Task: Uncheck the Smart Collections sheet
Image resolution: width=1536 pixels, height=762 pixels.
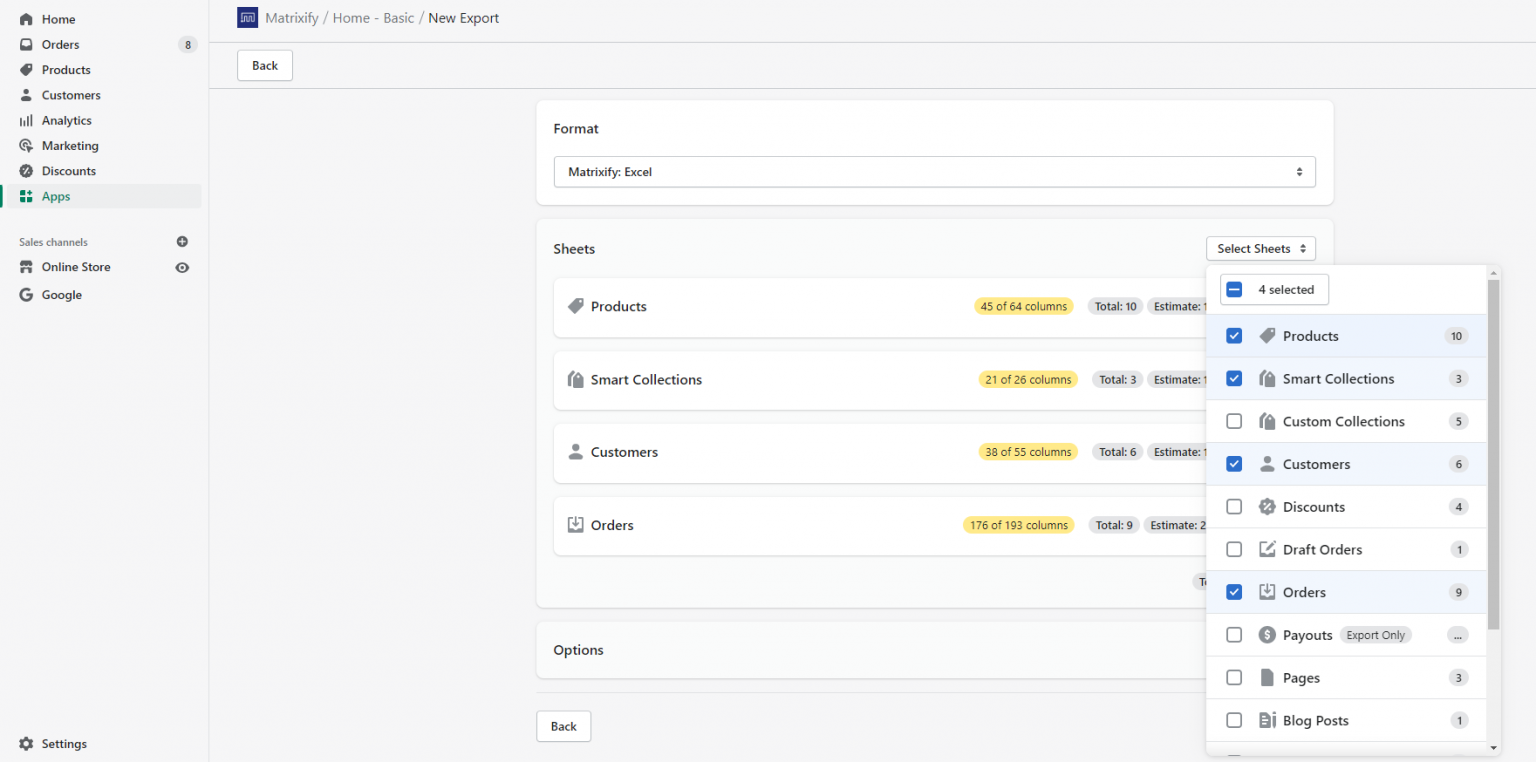Action: coord(1234,378)
